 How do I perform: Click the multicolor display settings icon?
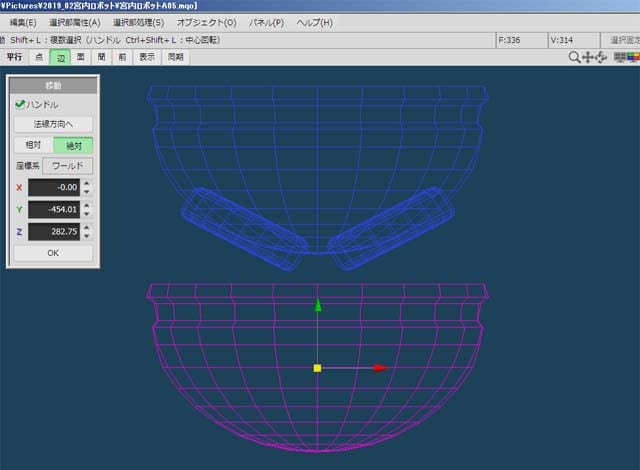click(633, 57)
